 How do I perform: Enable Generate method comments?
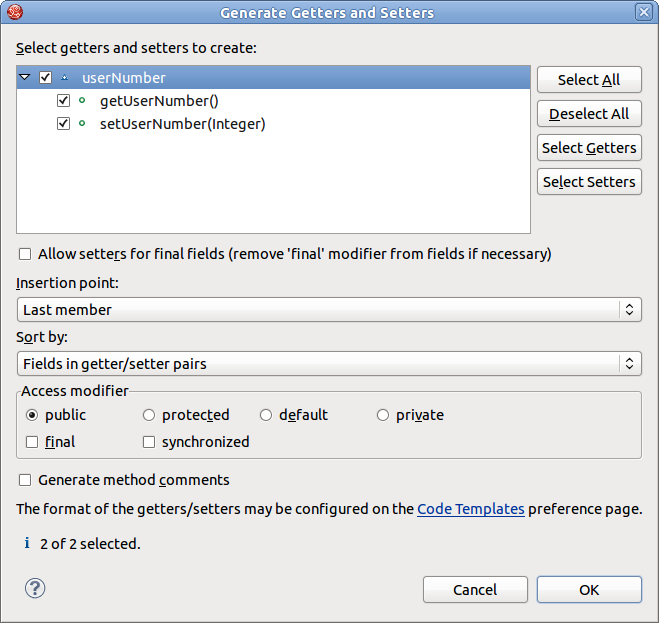[x=26, y=480]
